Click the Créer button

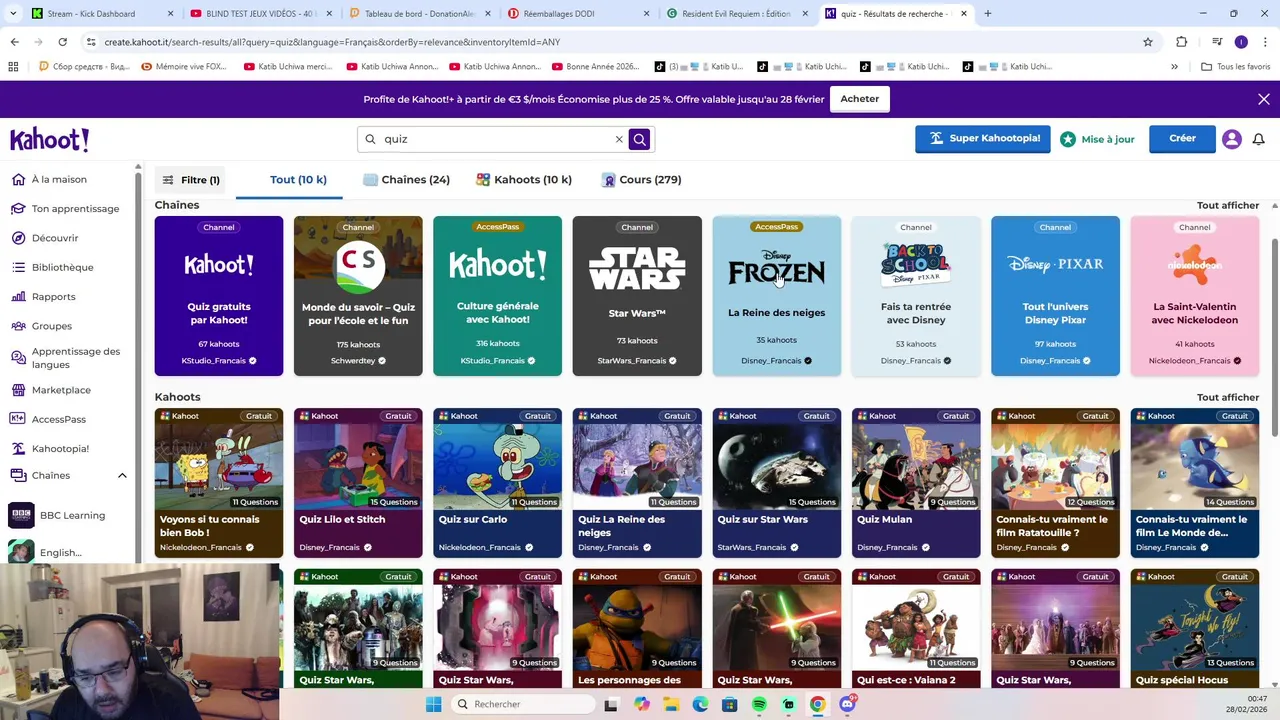click(1182, 139)
